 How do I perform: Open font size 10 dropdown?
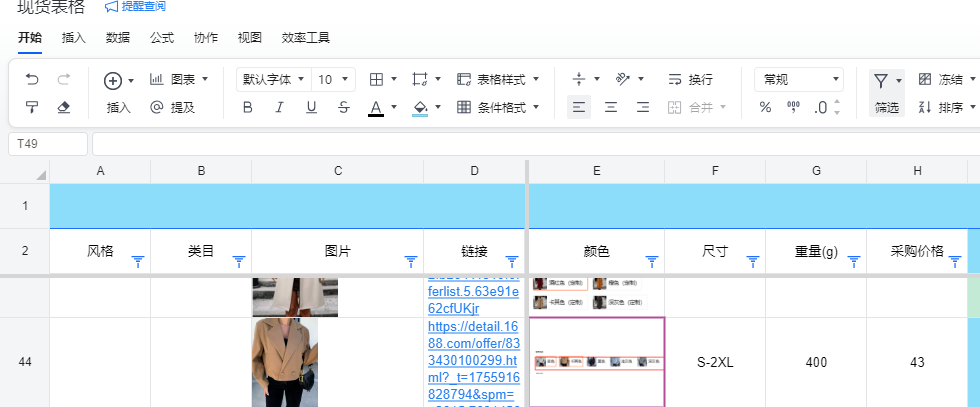(x=334, y=79)
